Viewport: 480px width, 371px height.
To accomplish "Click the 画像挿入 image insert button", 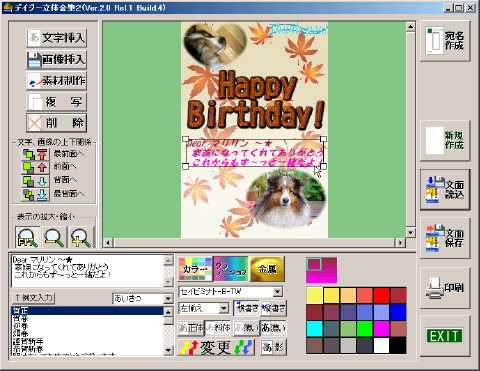I will pos(56,59).
